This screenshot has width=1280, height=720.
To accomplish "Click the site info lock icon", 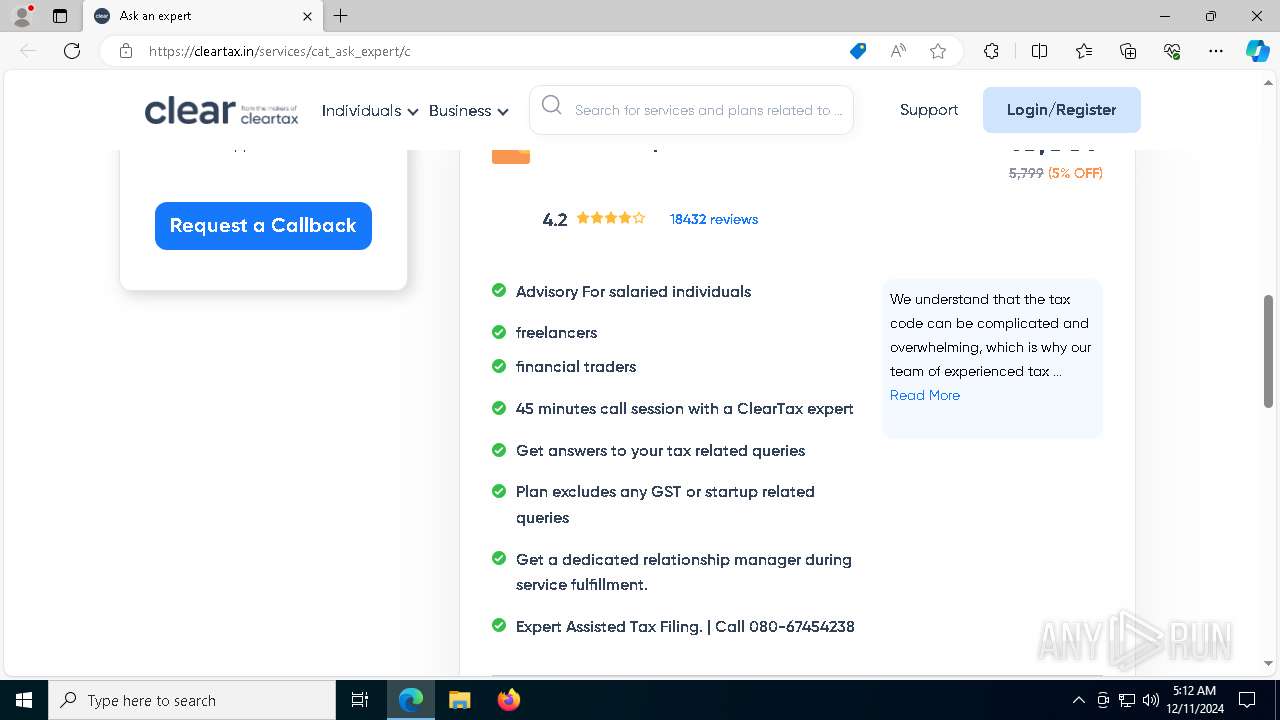I will pos(126,51).
